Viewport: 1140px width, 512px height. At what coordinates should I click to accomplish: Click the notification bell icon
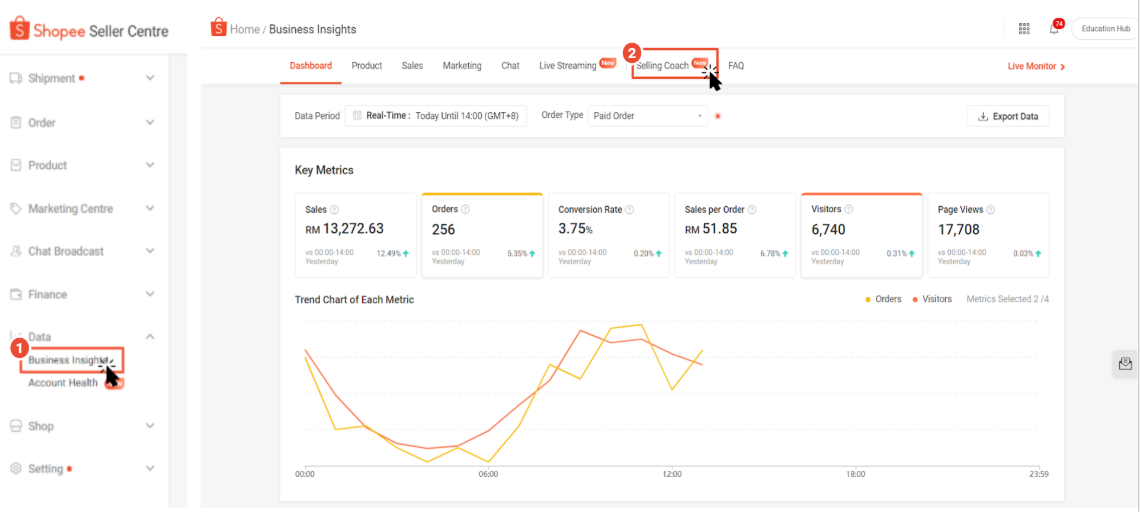[x=1054, y=29]
